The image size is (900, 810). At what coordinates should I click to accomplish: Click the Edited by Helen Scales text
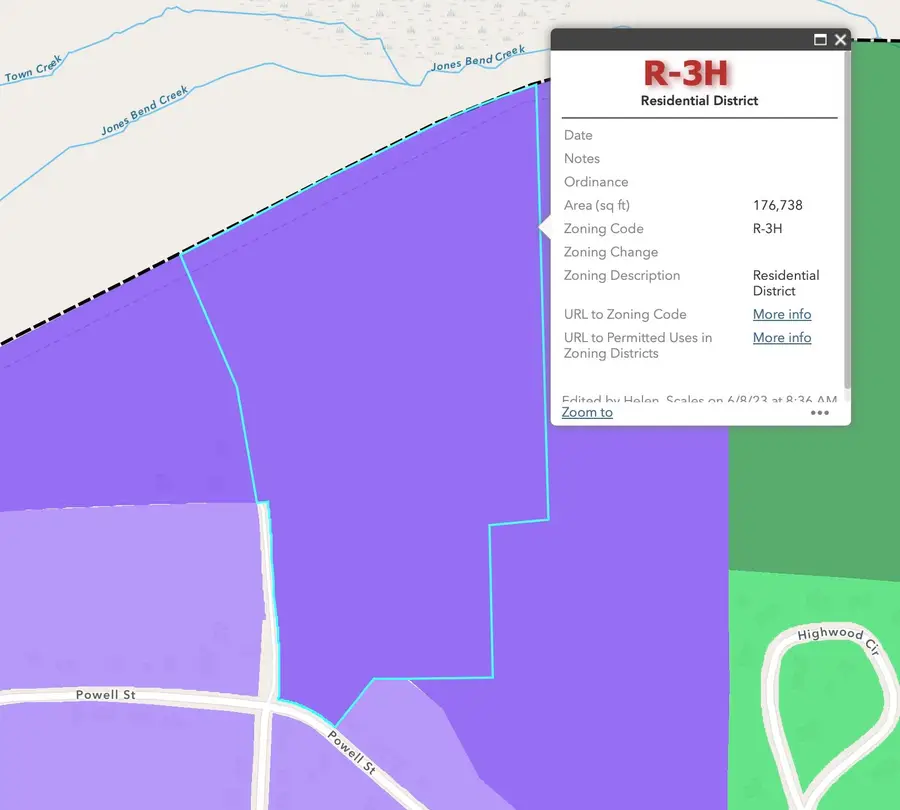[x=700, y=400]
